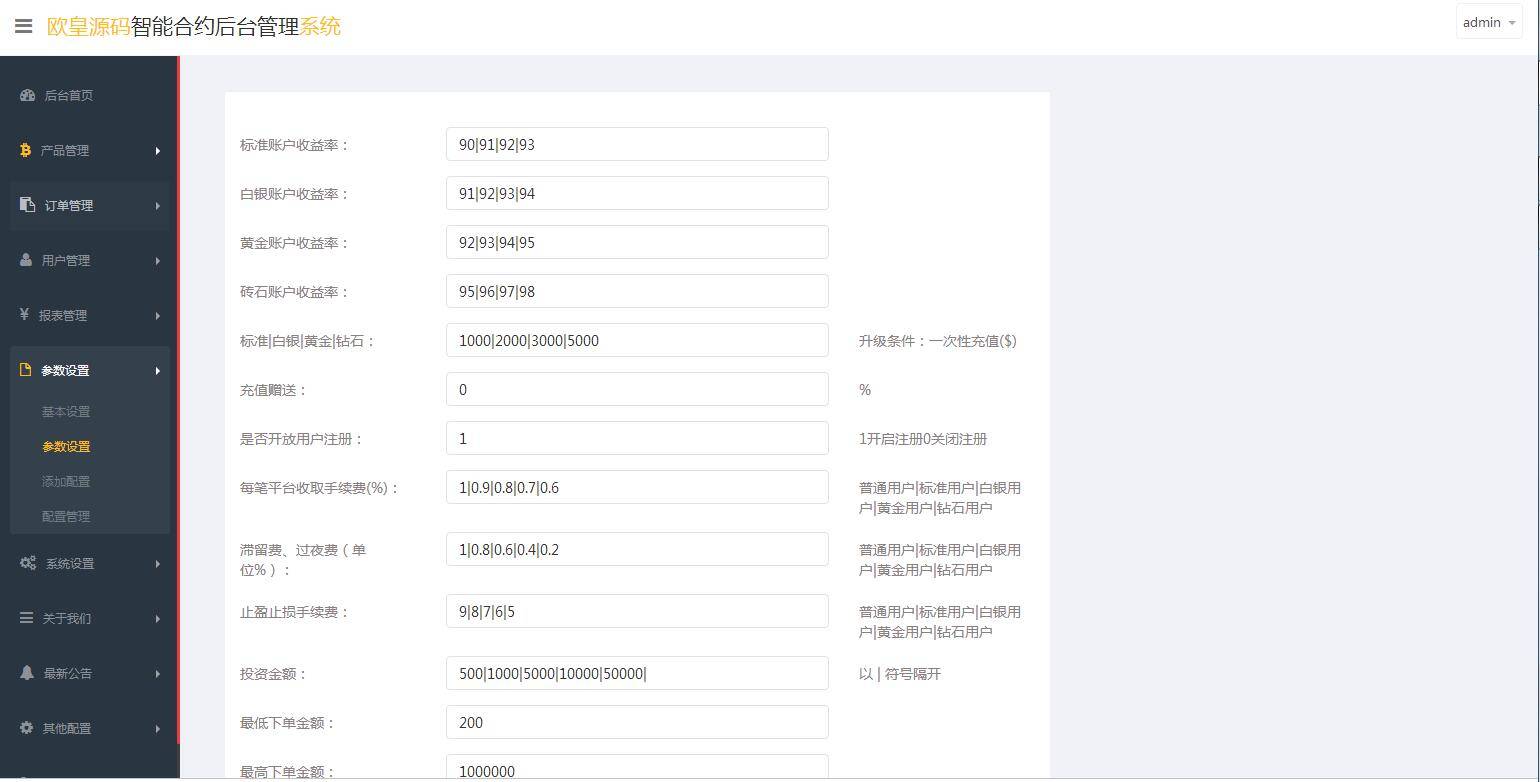Select 基本设置 under 参数设置

click(x=65, y=411)
